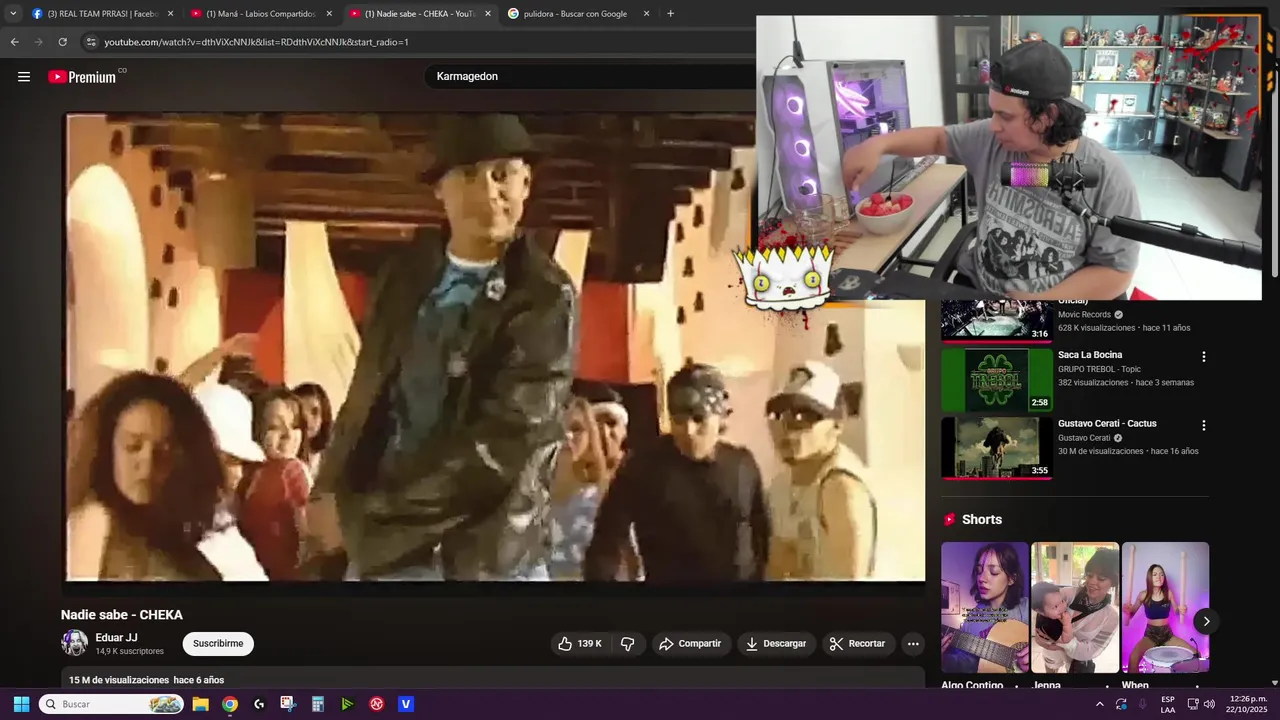Show next Shorts with right arrow

click(1206, 621)
